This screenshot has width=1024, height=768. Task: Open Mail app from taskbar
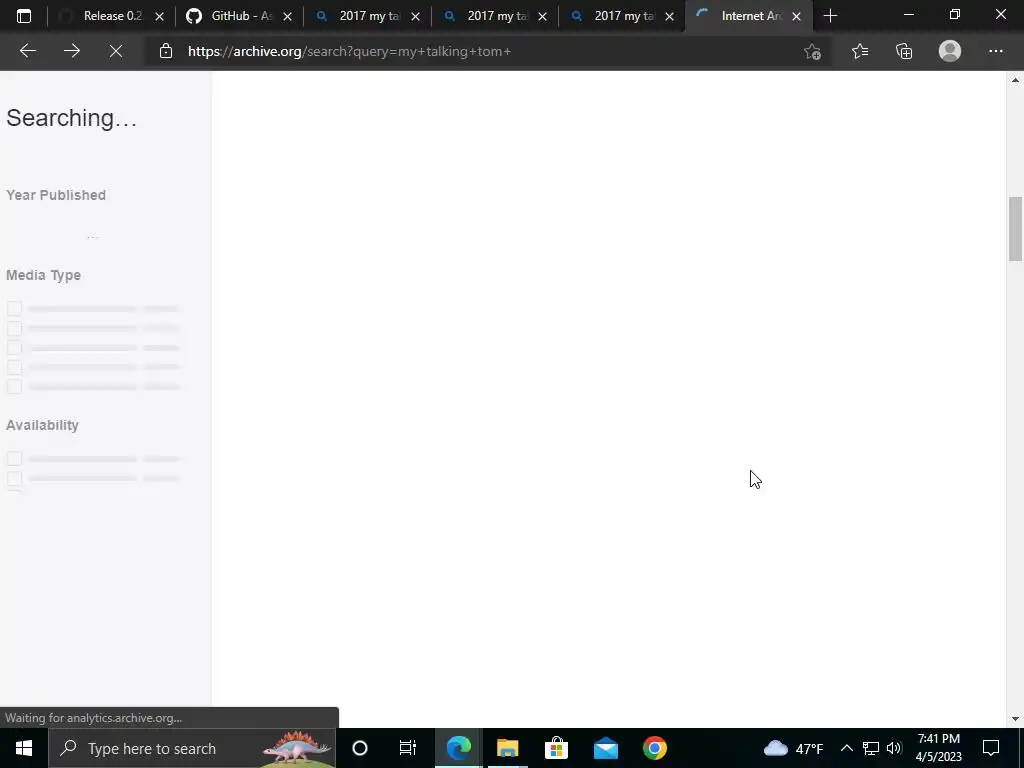(605, 748)
